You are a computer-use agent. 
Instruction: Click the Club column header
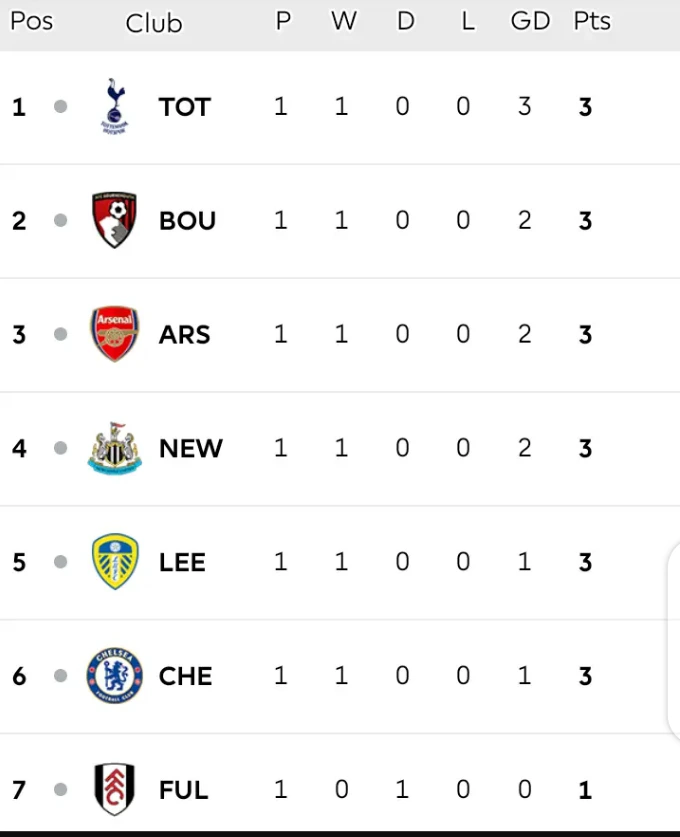(x=154, y=23)
